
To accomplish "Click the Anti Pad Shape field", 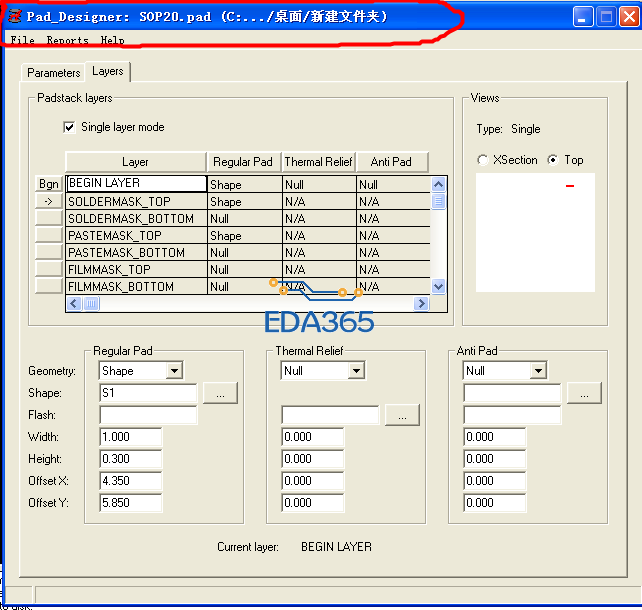I will [x=512, y=393].
